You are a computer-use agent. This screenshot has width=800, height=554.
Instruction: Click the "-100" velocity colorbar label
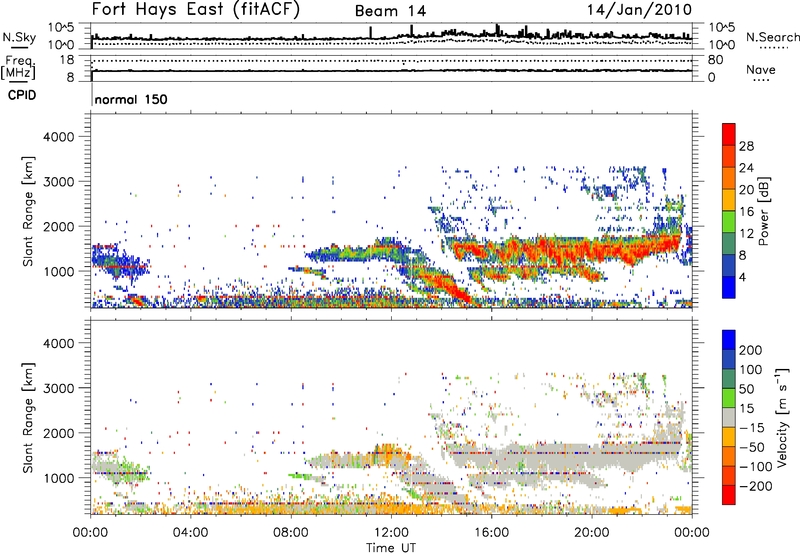click(x=755, y=466)
